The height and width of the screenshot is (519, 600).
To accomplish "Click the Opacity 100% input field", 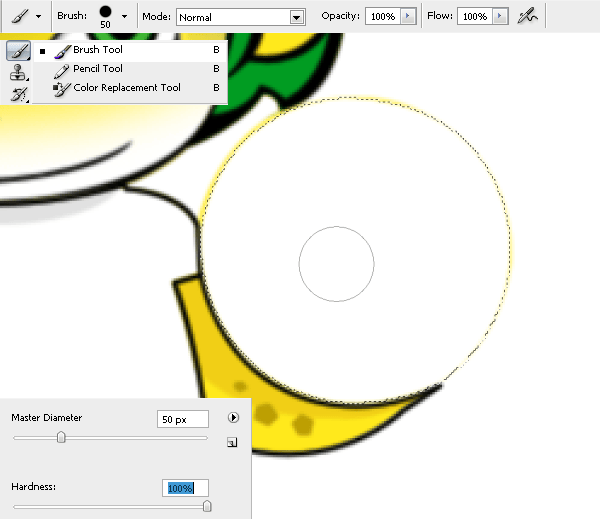I will tap(380, 17).
